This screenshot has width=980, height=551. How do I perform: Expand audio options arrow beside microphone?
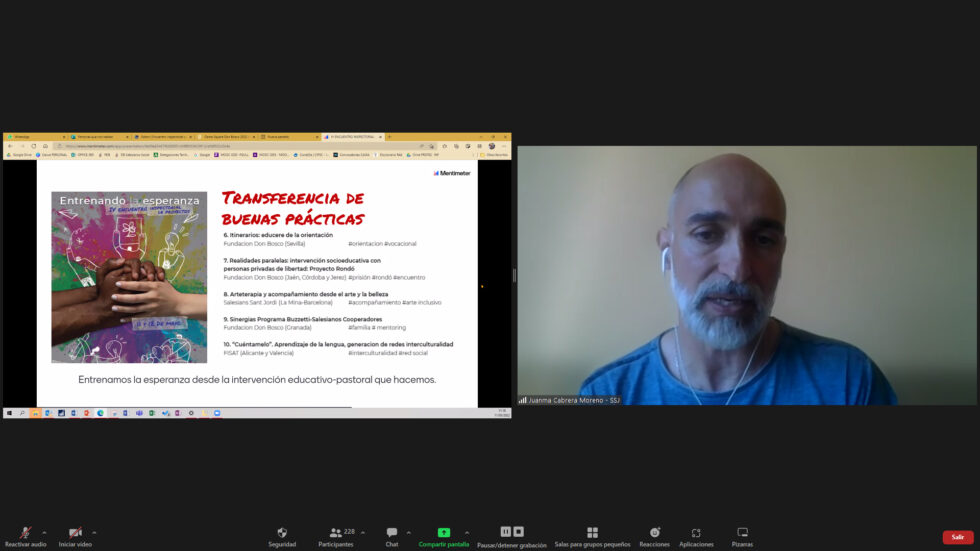(44, 532)
